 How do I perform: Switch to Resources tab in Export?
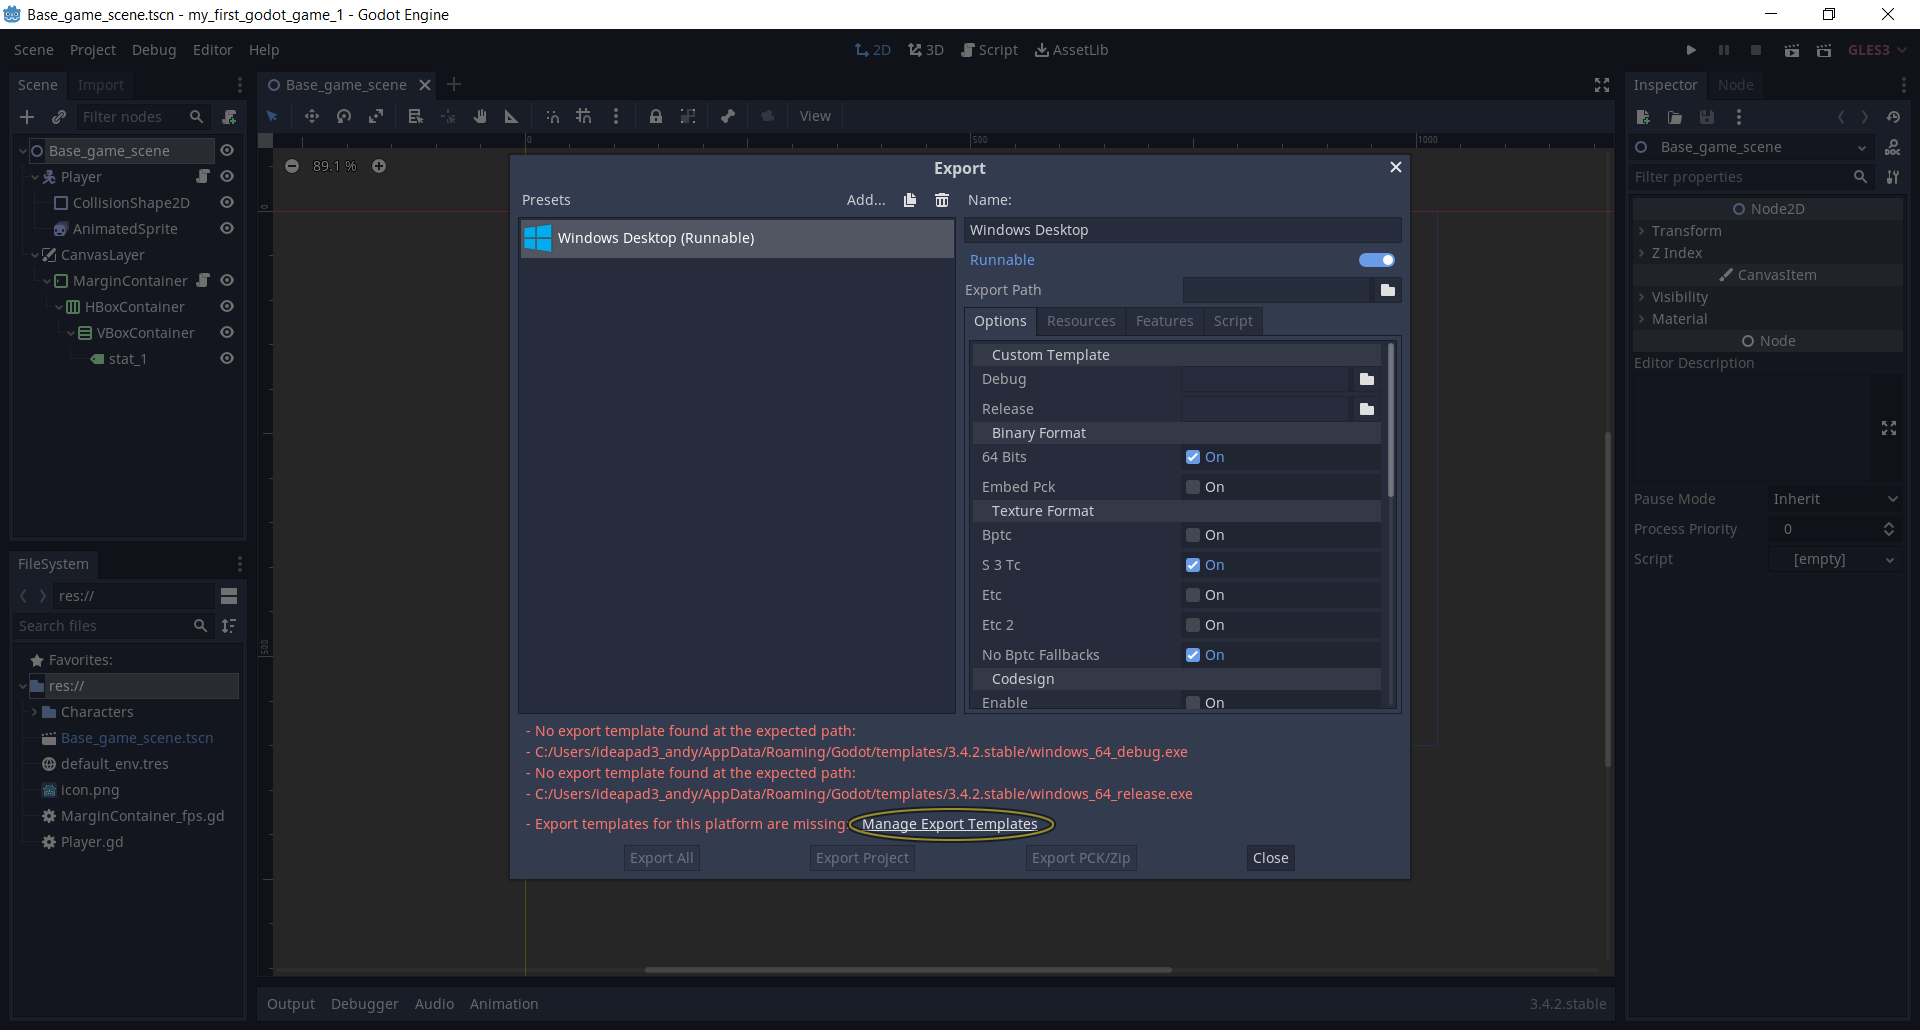(1081, 321)
